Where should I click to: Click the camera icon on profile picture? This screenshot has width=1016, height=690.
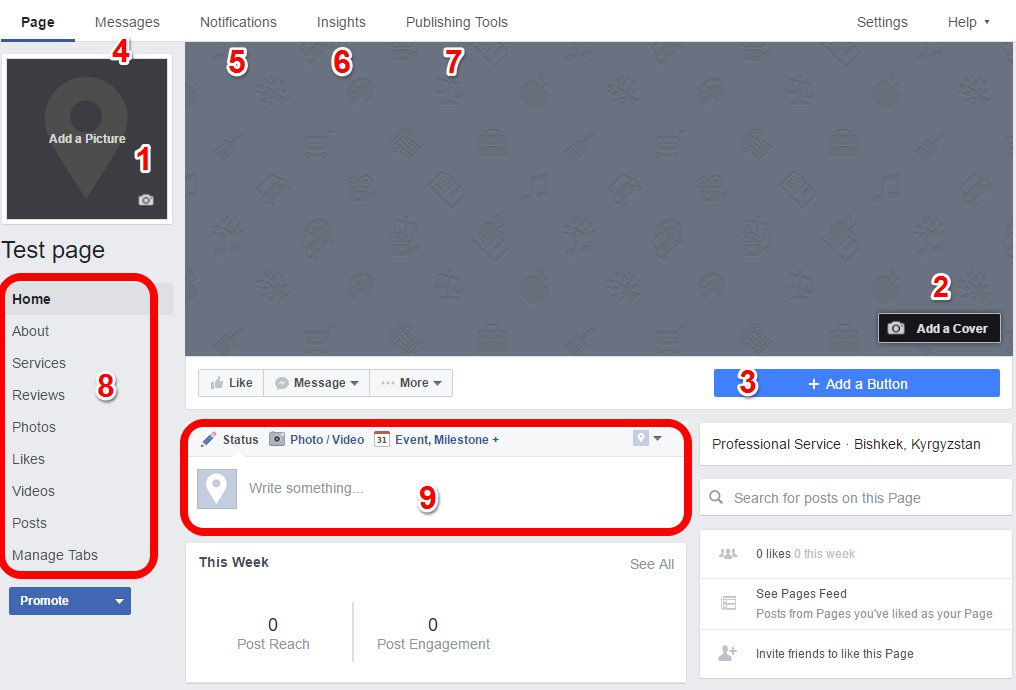(146, 200)
